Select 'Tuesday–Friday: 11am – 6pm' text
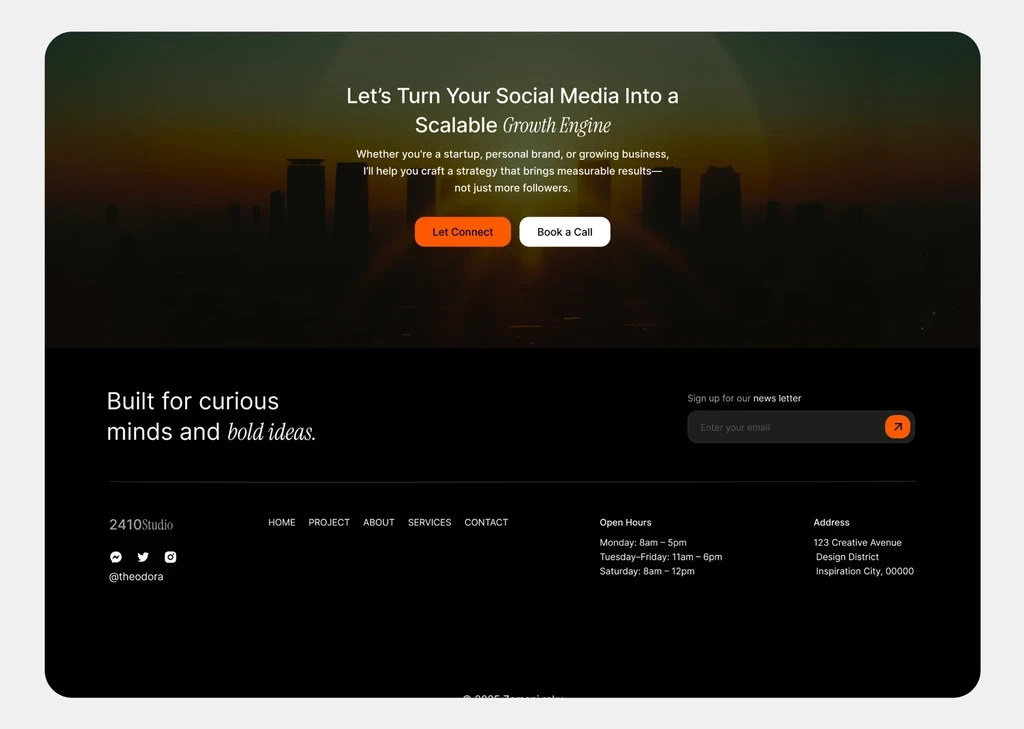This screenshot has width=1024, height=729. [x=661, y=557]
